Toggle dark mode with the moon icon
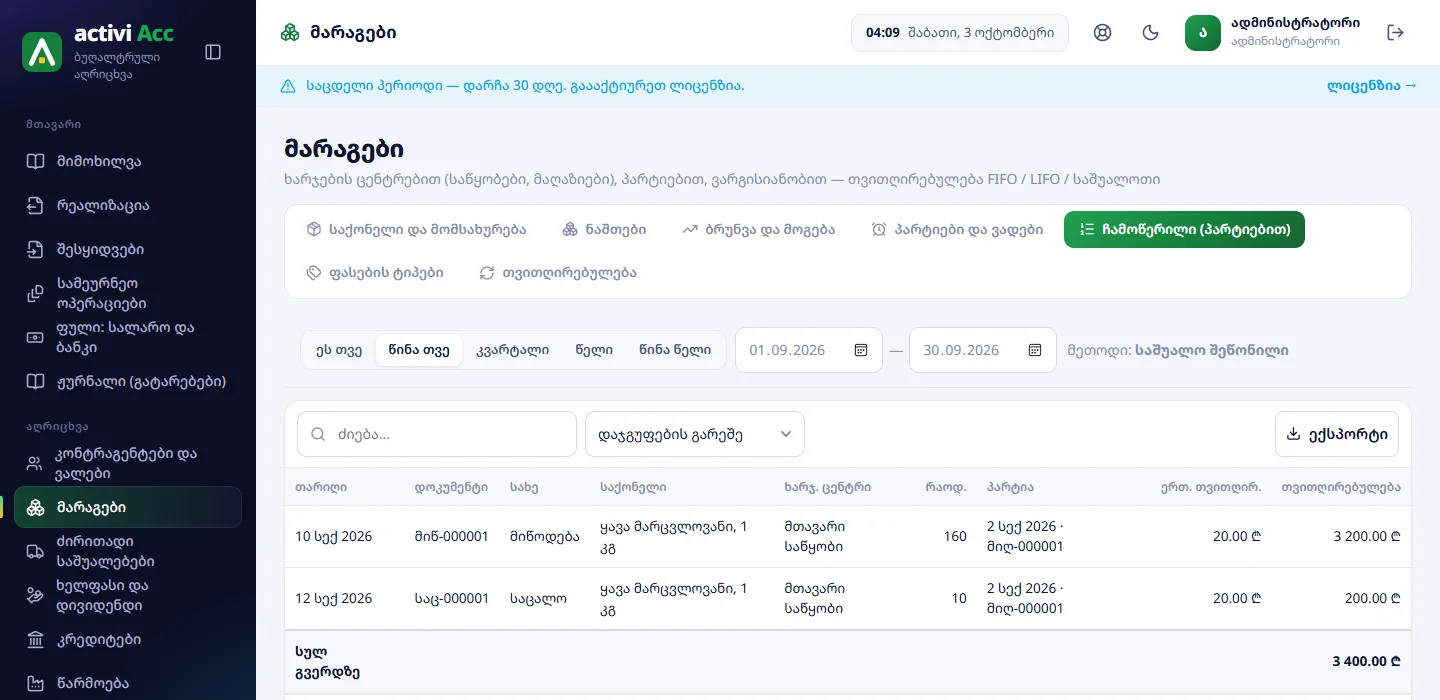Viewport: 1440px width, 700px height. click(1151, 33)
